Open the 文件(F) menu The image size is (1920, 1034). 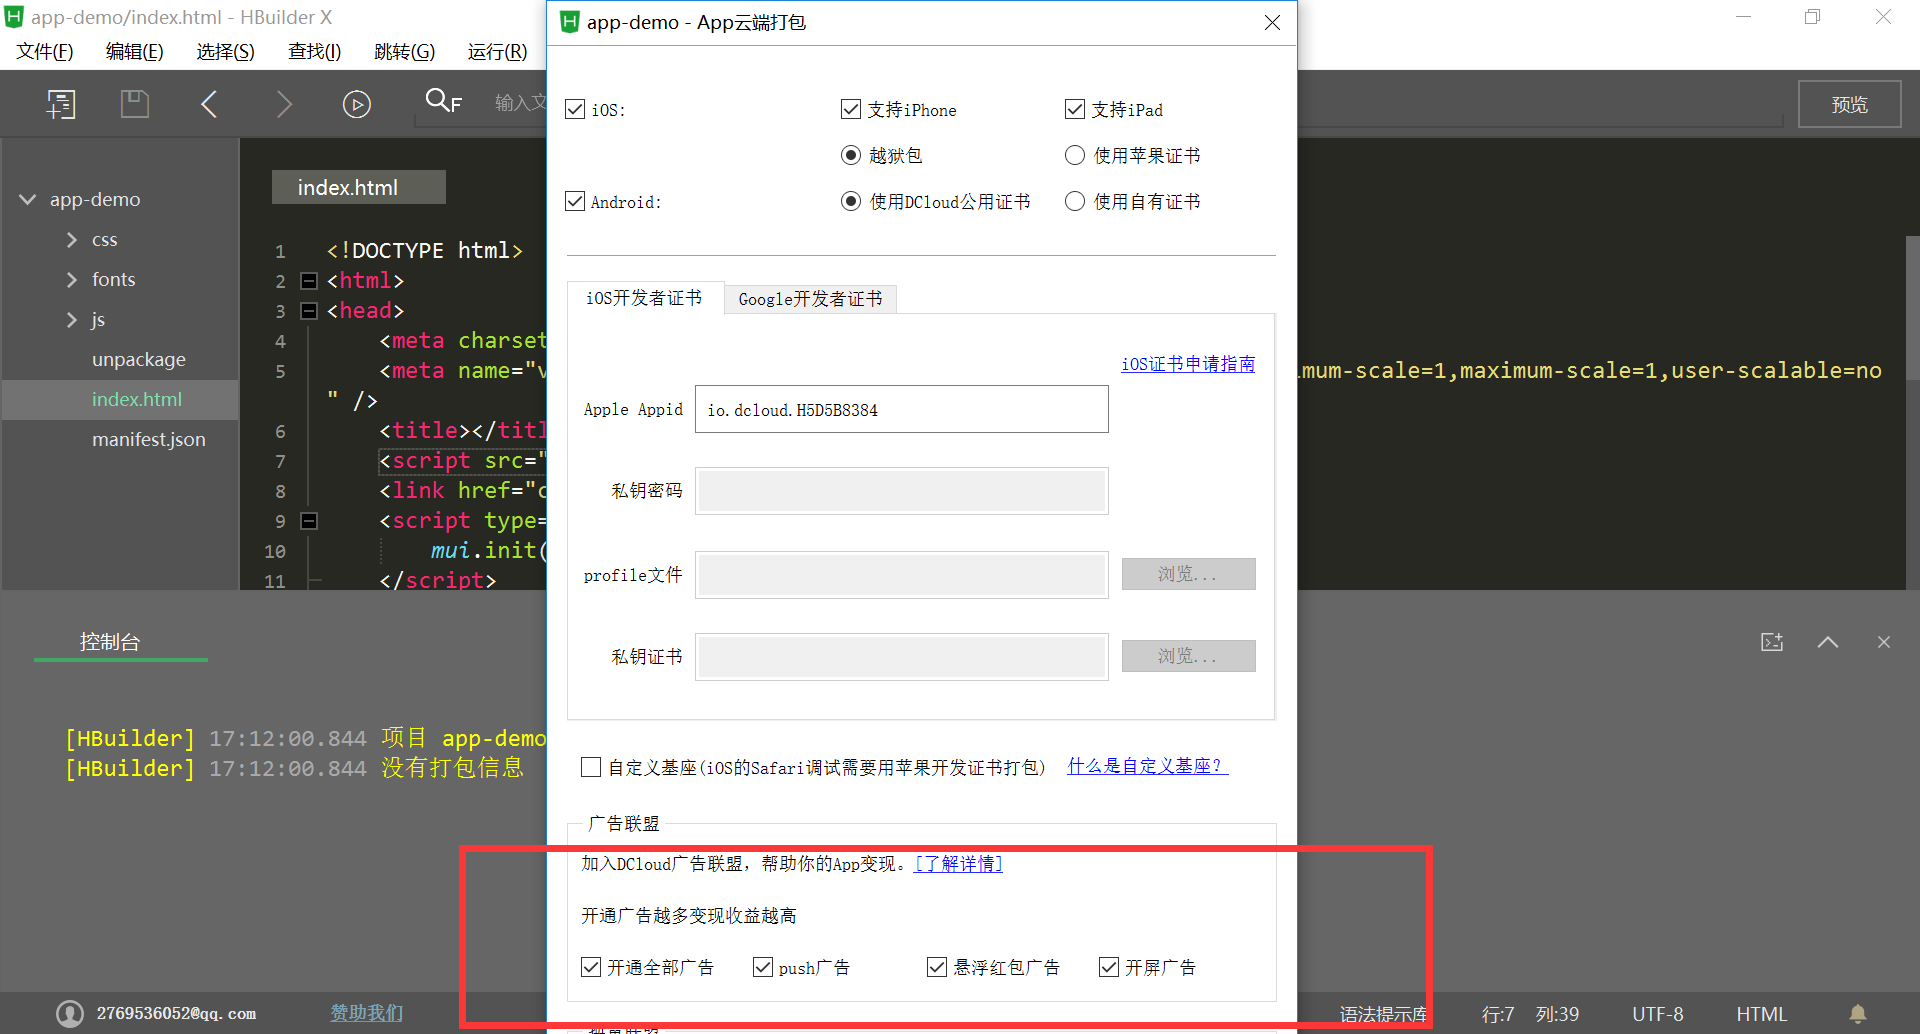(x=45, y=52)
